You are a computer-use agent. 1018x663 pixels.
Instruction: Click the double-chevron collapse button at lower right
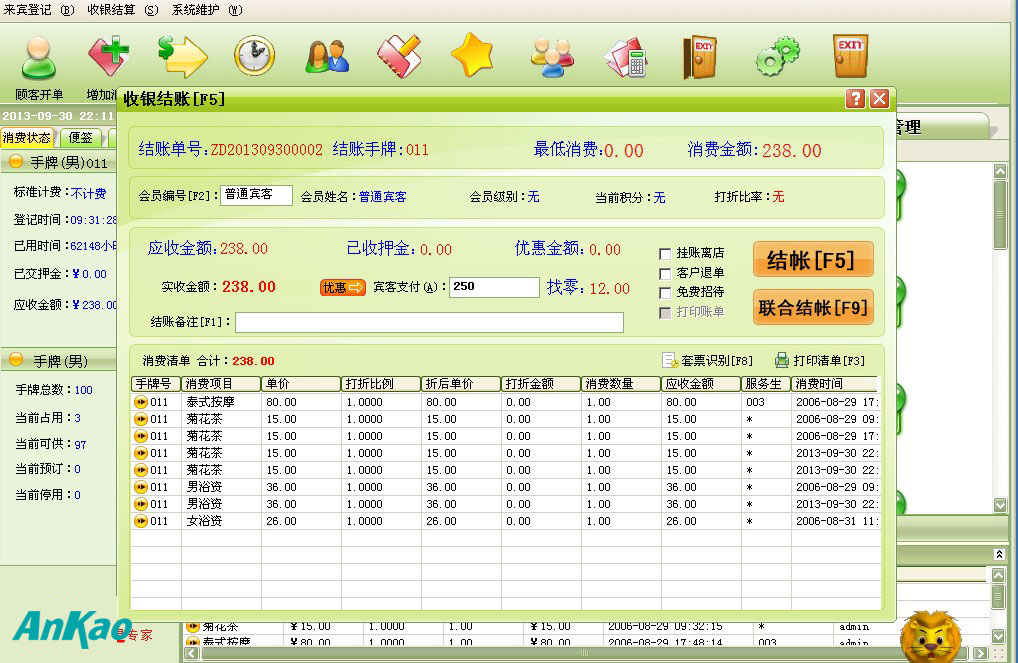pos(997,554)
